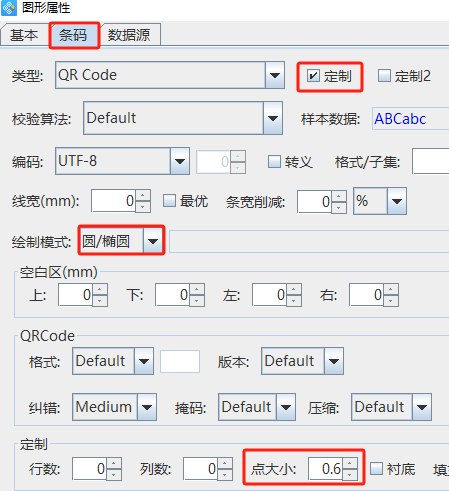Click the 样本数据 ABCabc text field
Viewport: 449px width, 491px height.
point(411,119)
